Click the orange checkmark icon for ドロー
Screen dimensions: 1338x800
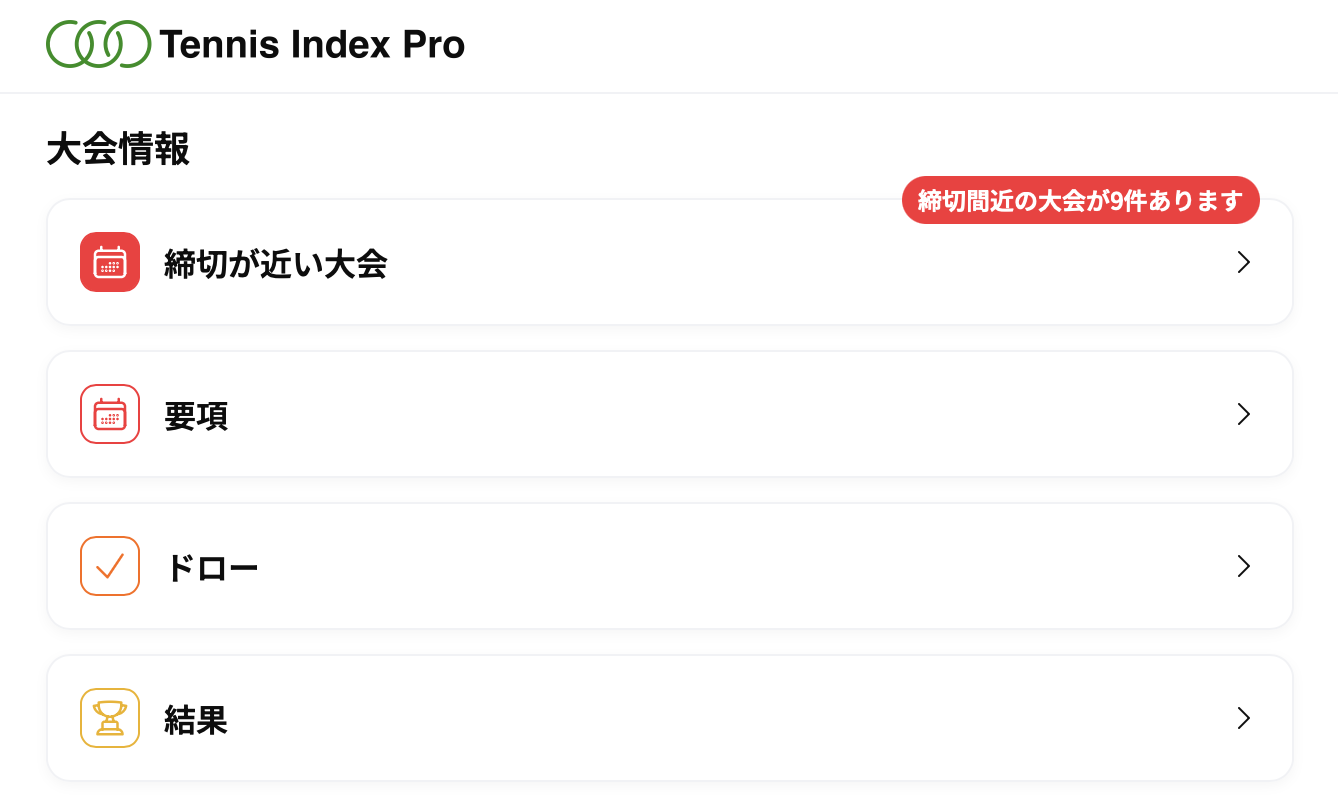110,566
